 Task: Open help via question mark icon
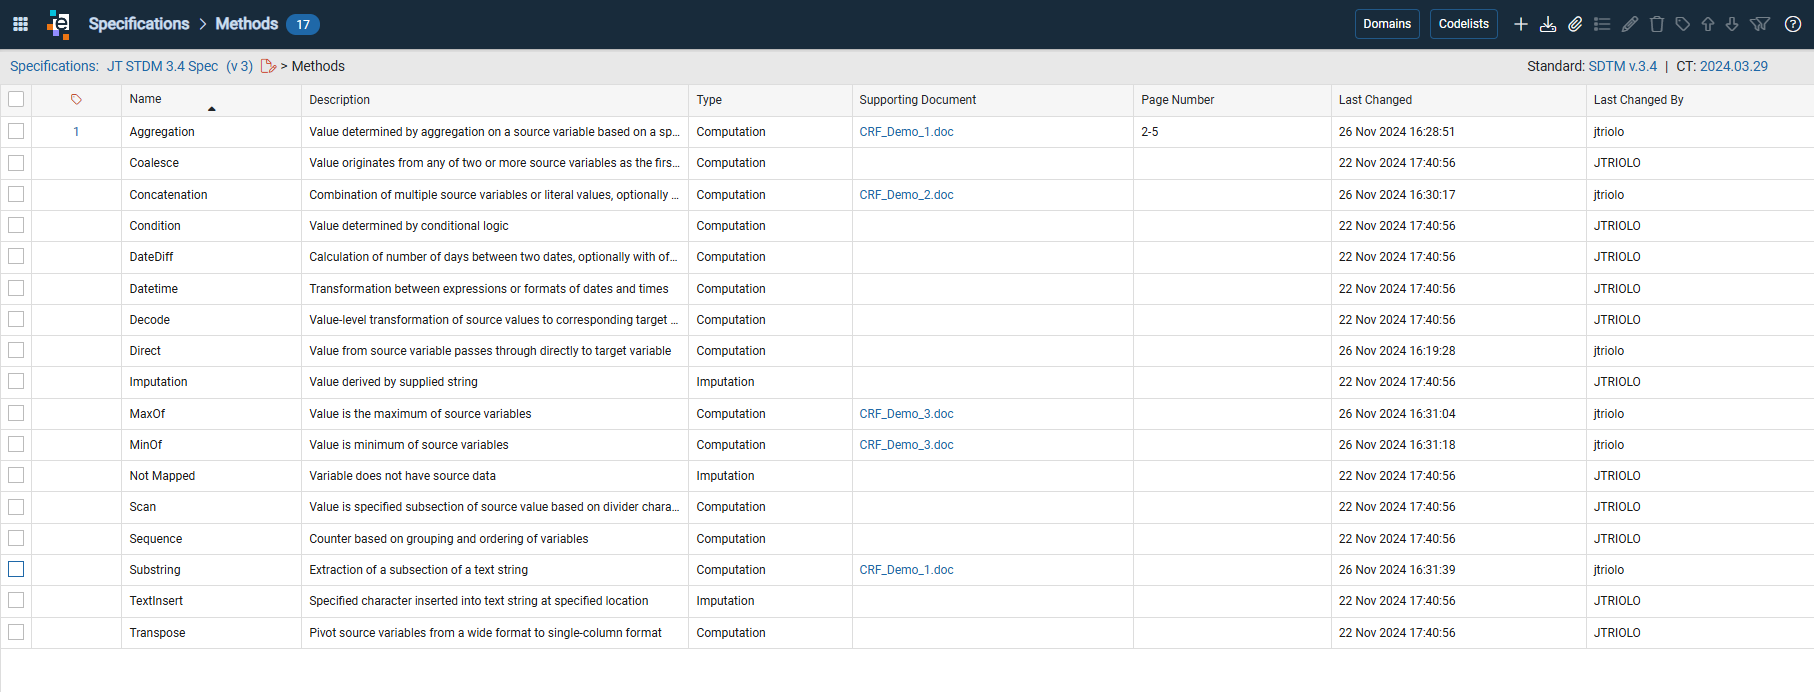point(1793,24)
